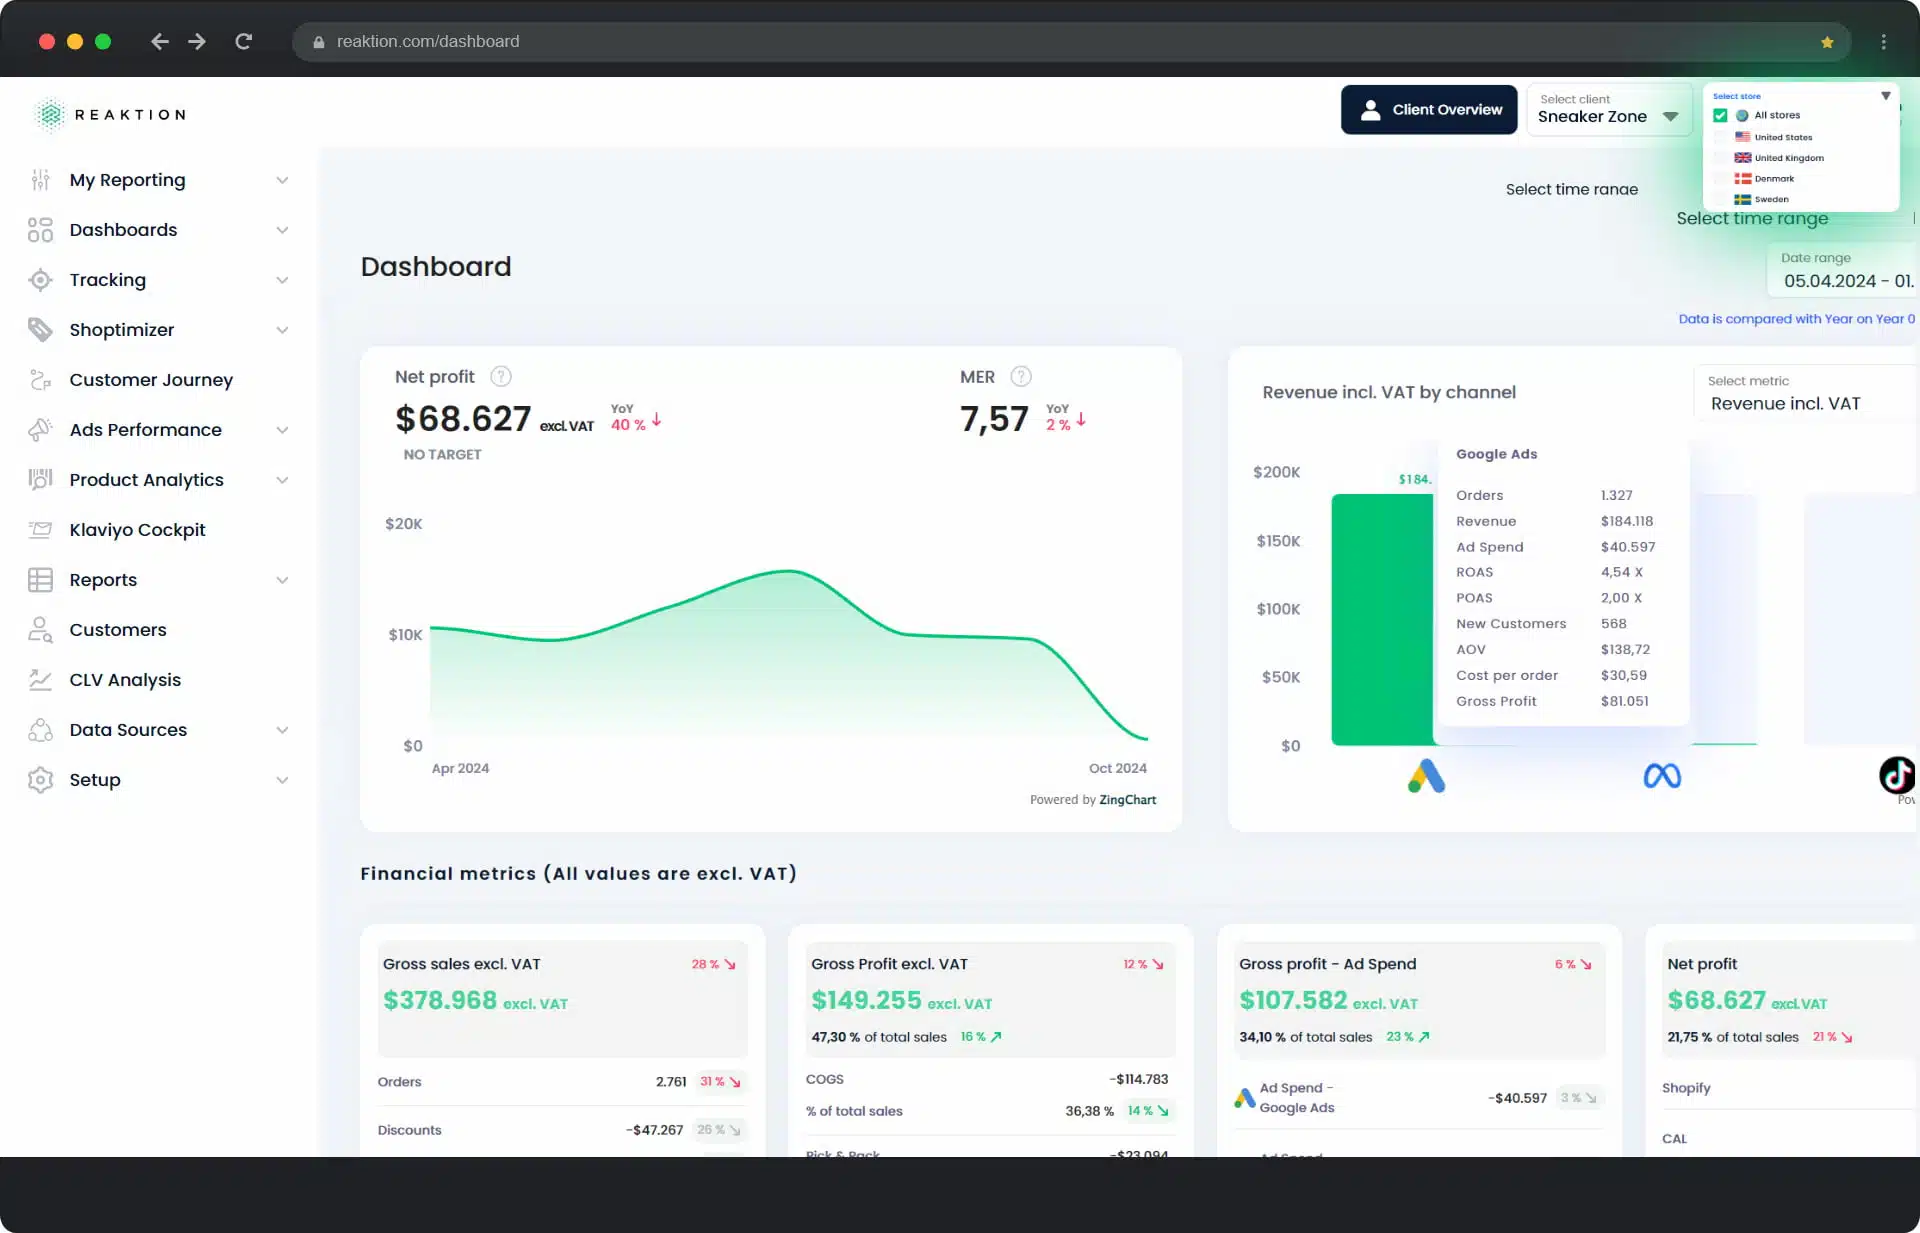
Task: Open the Sneaker Zone client dropdown
Action: tap(1609, 108)
